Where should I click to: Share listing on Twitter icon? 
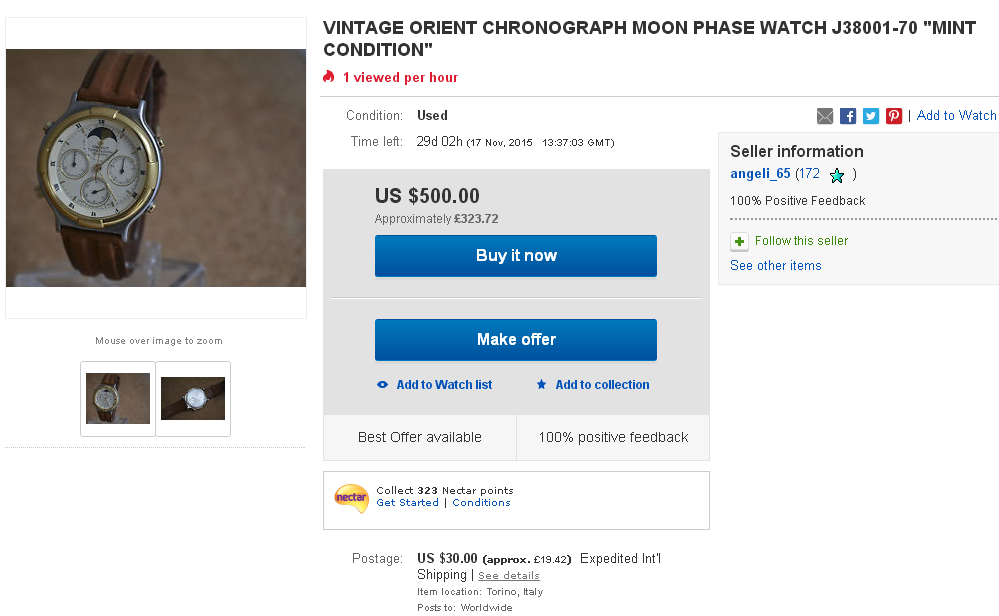[x=871, y=116]
